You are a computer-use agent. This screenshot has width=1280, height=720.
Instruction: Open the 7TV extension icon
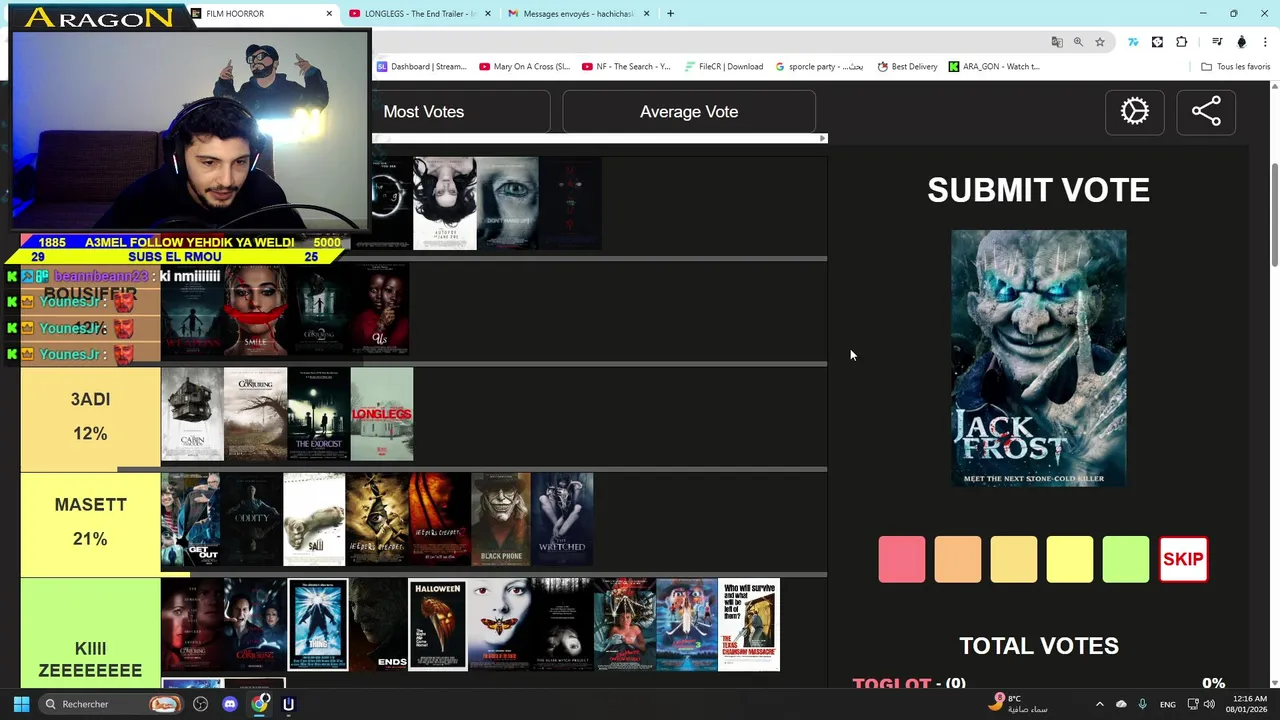[x=1133, y=42]
